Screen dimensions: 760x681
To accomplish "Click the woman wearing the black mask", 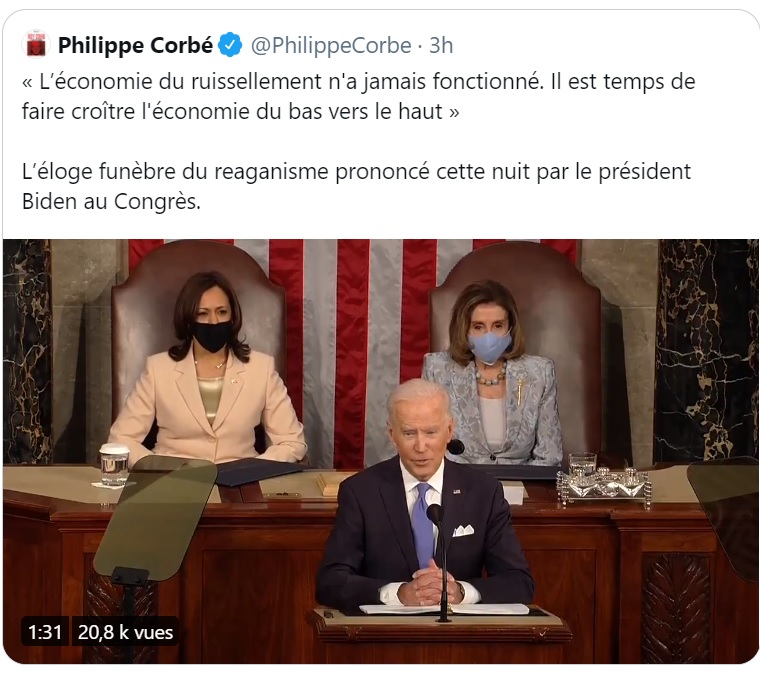I will pyautogui.click(x=208, y=373).
